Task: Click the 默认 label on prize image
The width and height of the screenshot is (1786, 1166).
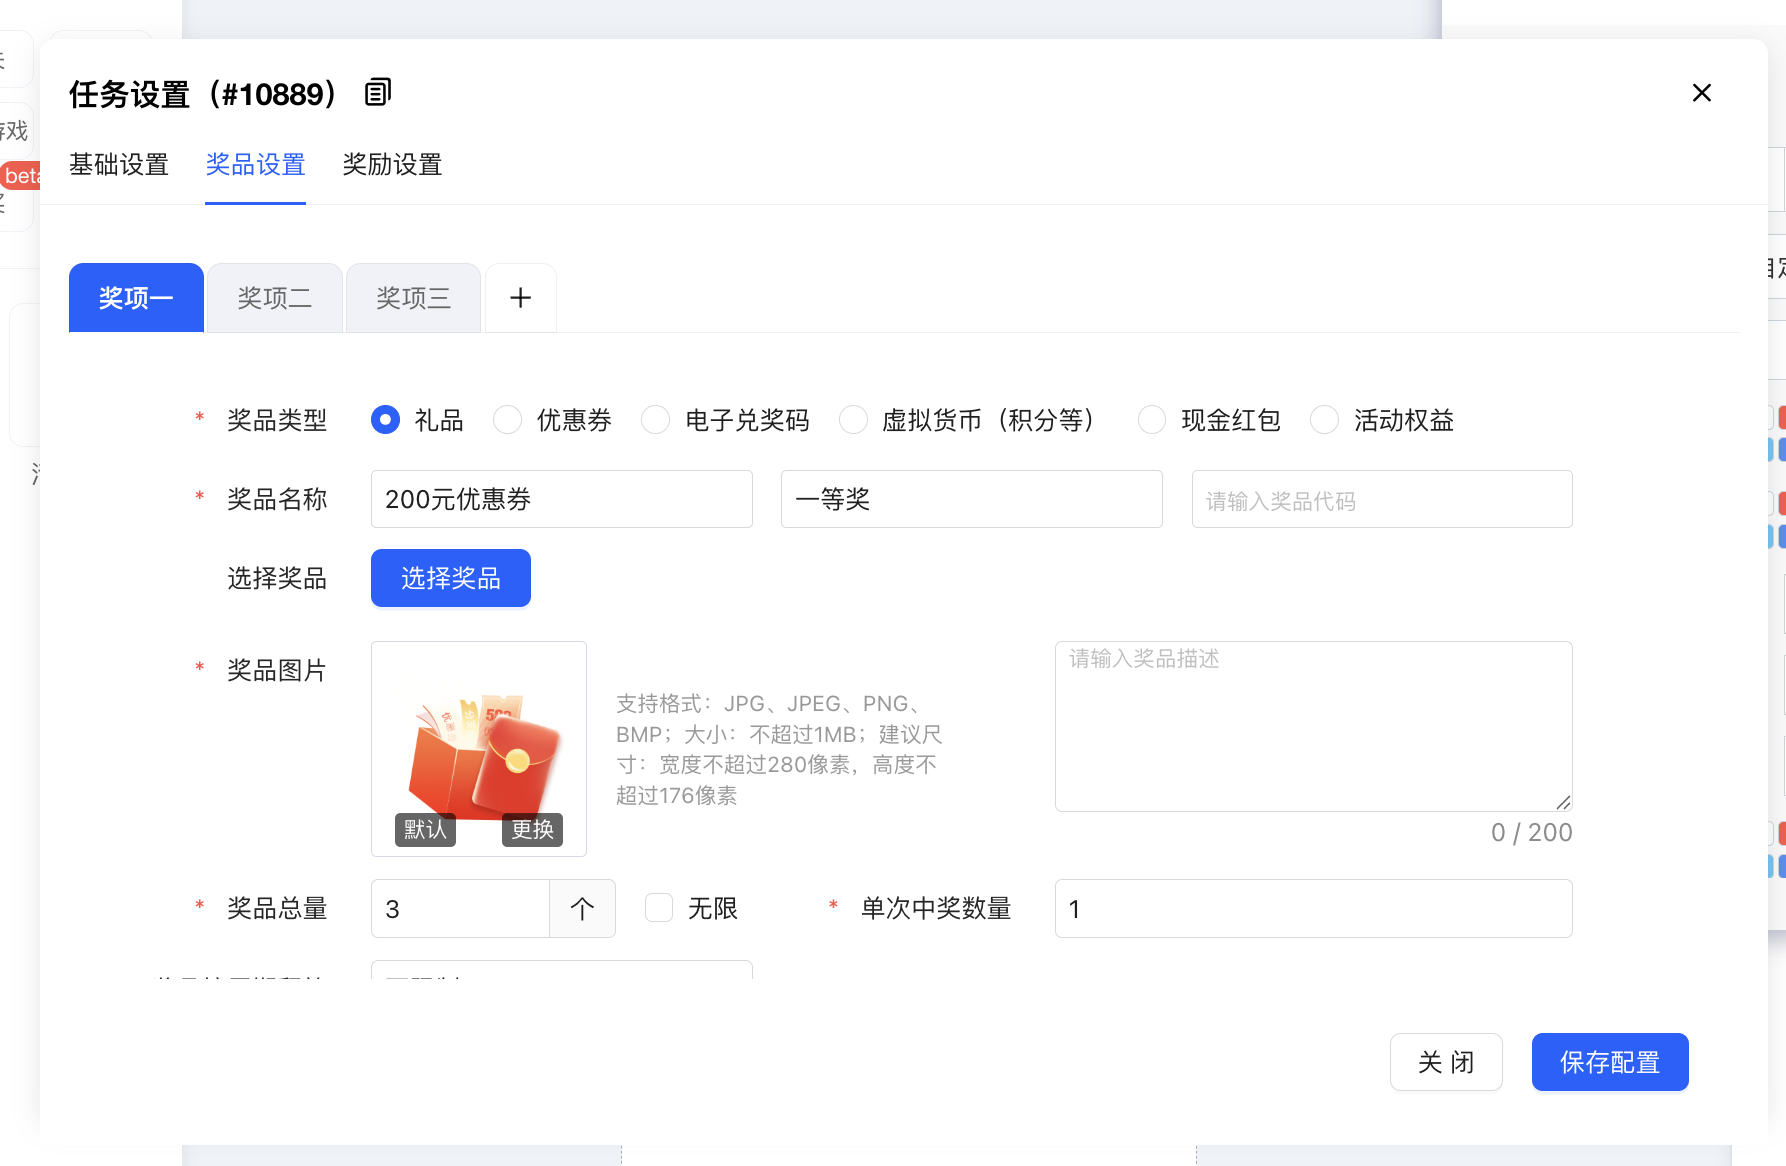Action: coord(425,830)
